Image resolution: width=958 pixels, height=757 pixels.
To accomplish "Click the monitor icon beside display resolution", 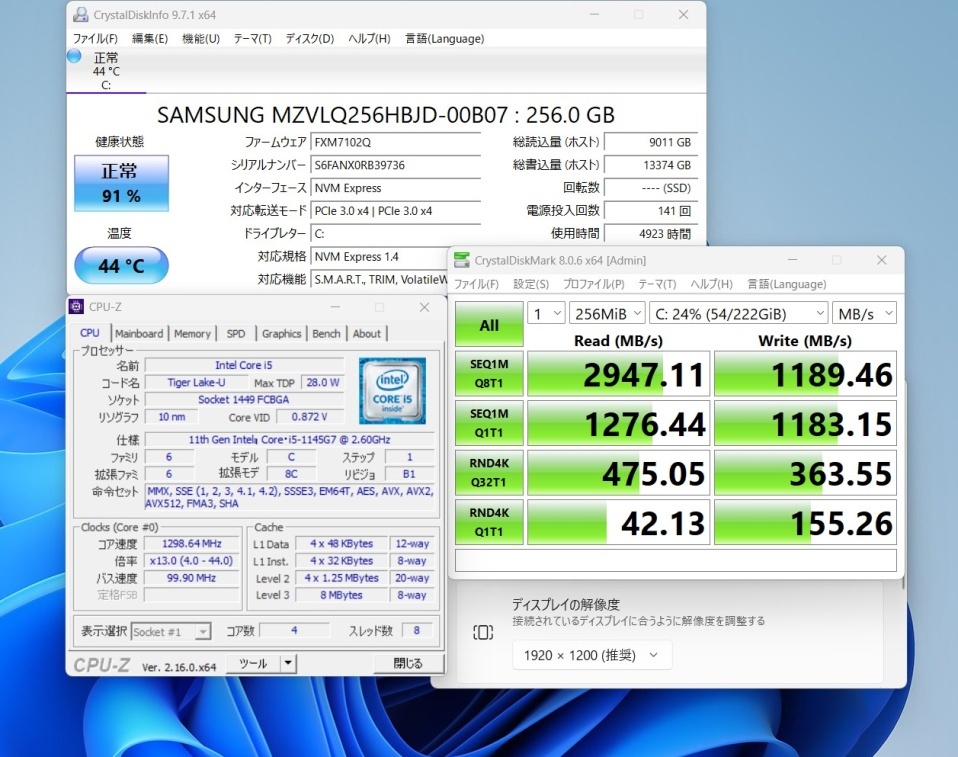I will click(483, 631).
